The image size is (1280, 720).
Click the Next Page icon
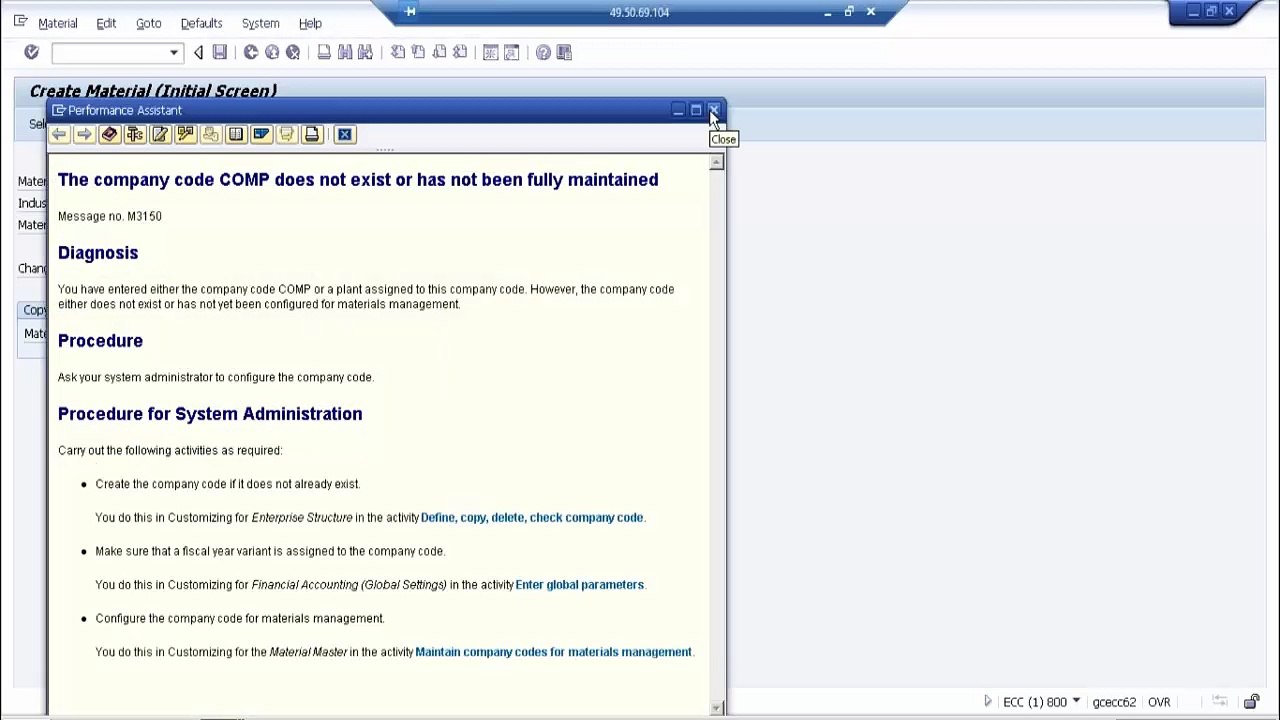(439, 52)
